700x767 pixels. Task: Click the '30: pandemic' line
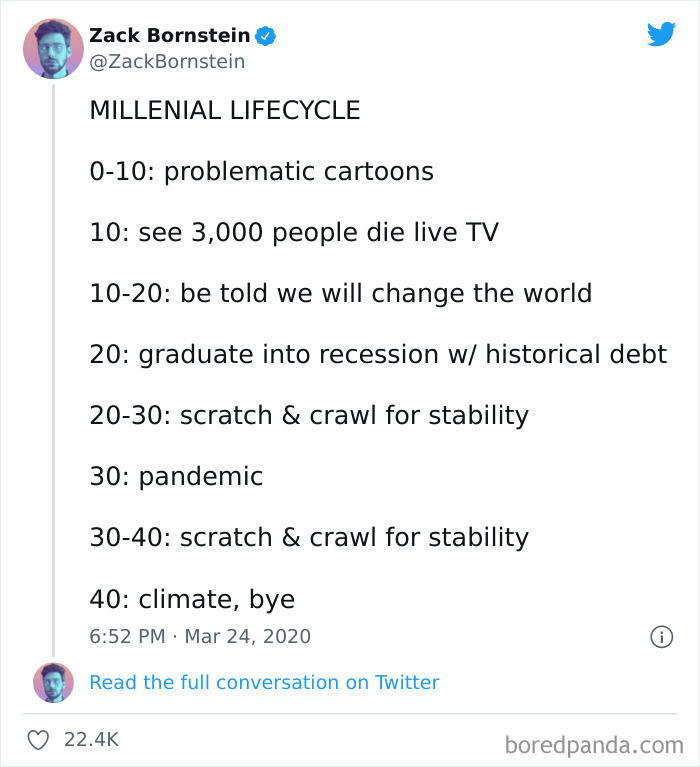point(176,476)
